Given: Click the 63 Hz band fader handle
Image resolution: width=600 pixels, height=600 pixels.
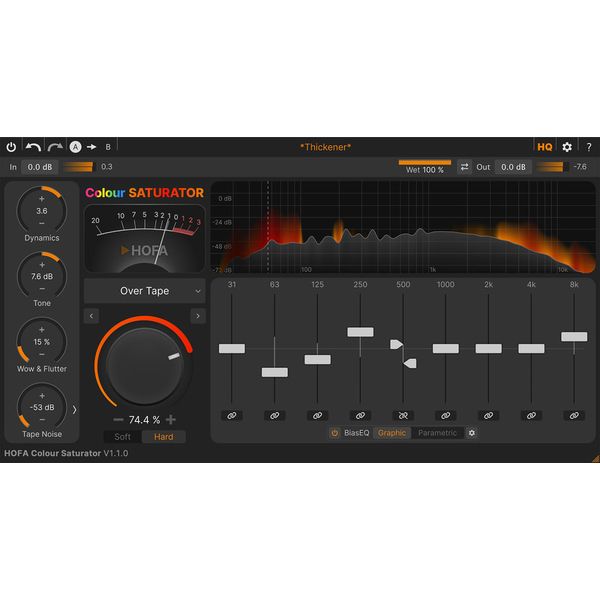Looking at the screenshot, I should pos(275,372).
